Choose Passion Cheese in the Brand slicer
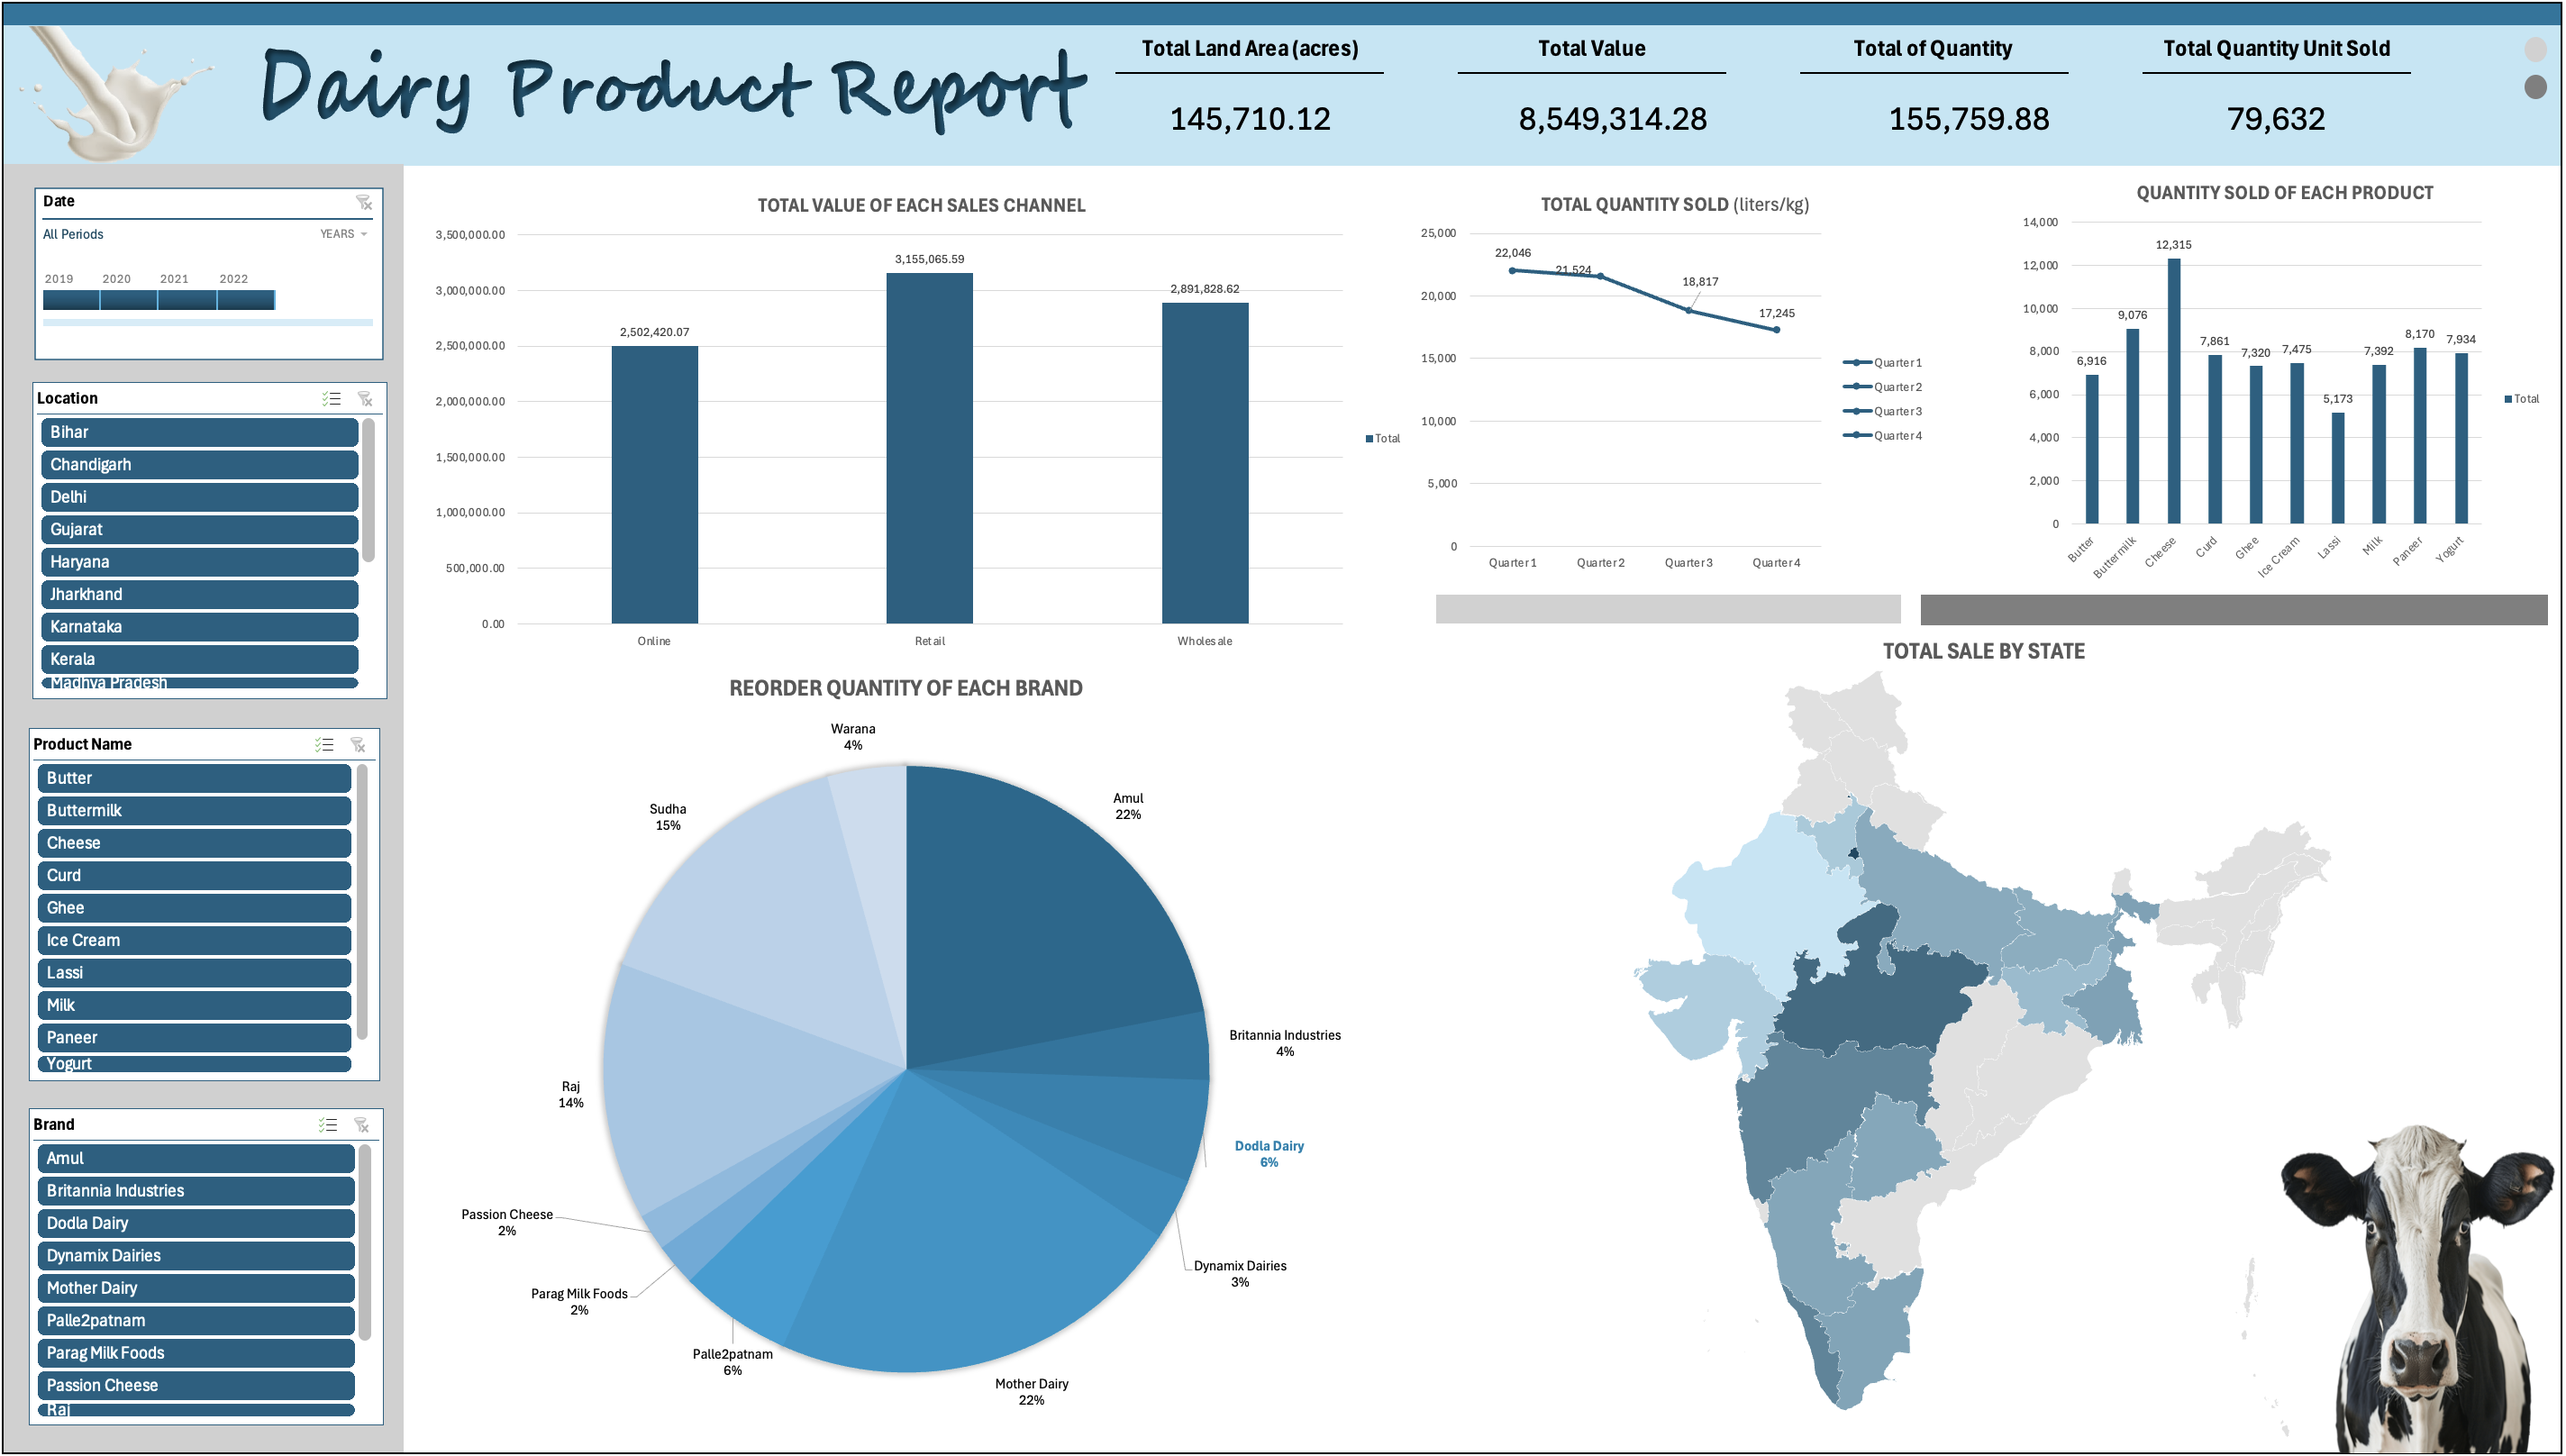Viewport: 2566px width, 1456px height. point(196,1386)
